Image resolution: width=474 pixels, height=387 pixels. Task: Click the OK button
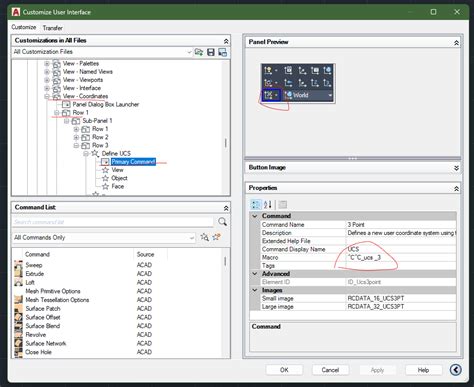tap(284, 370)
